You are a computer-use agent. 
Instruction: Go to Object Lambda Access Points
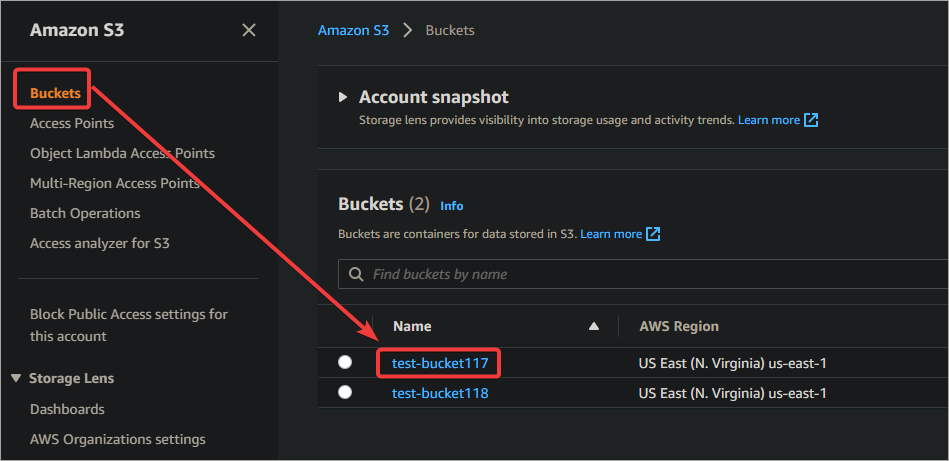pyautogui.click(x=122, y=154)
